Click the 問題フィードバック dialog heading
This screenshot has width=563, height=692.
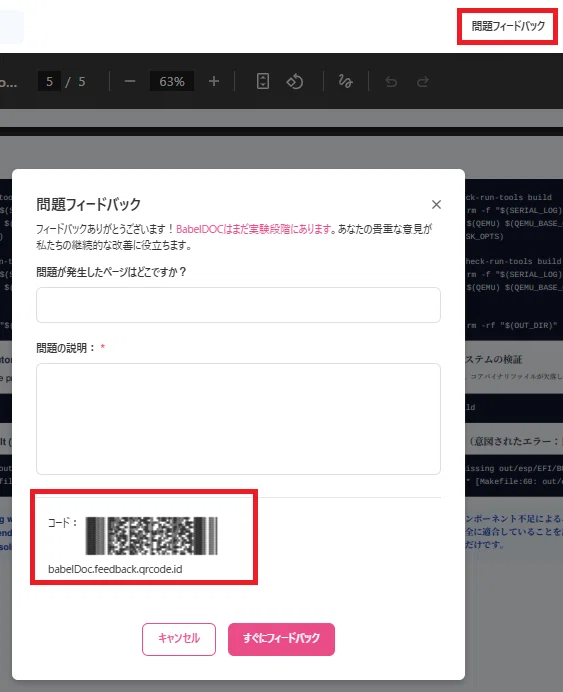point(88,204)
